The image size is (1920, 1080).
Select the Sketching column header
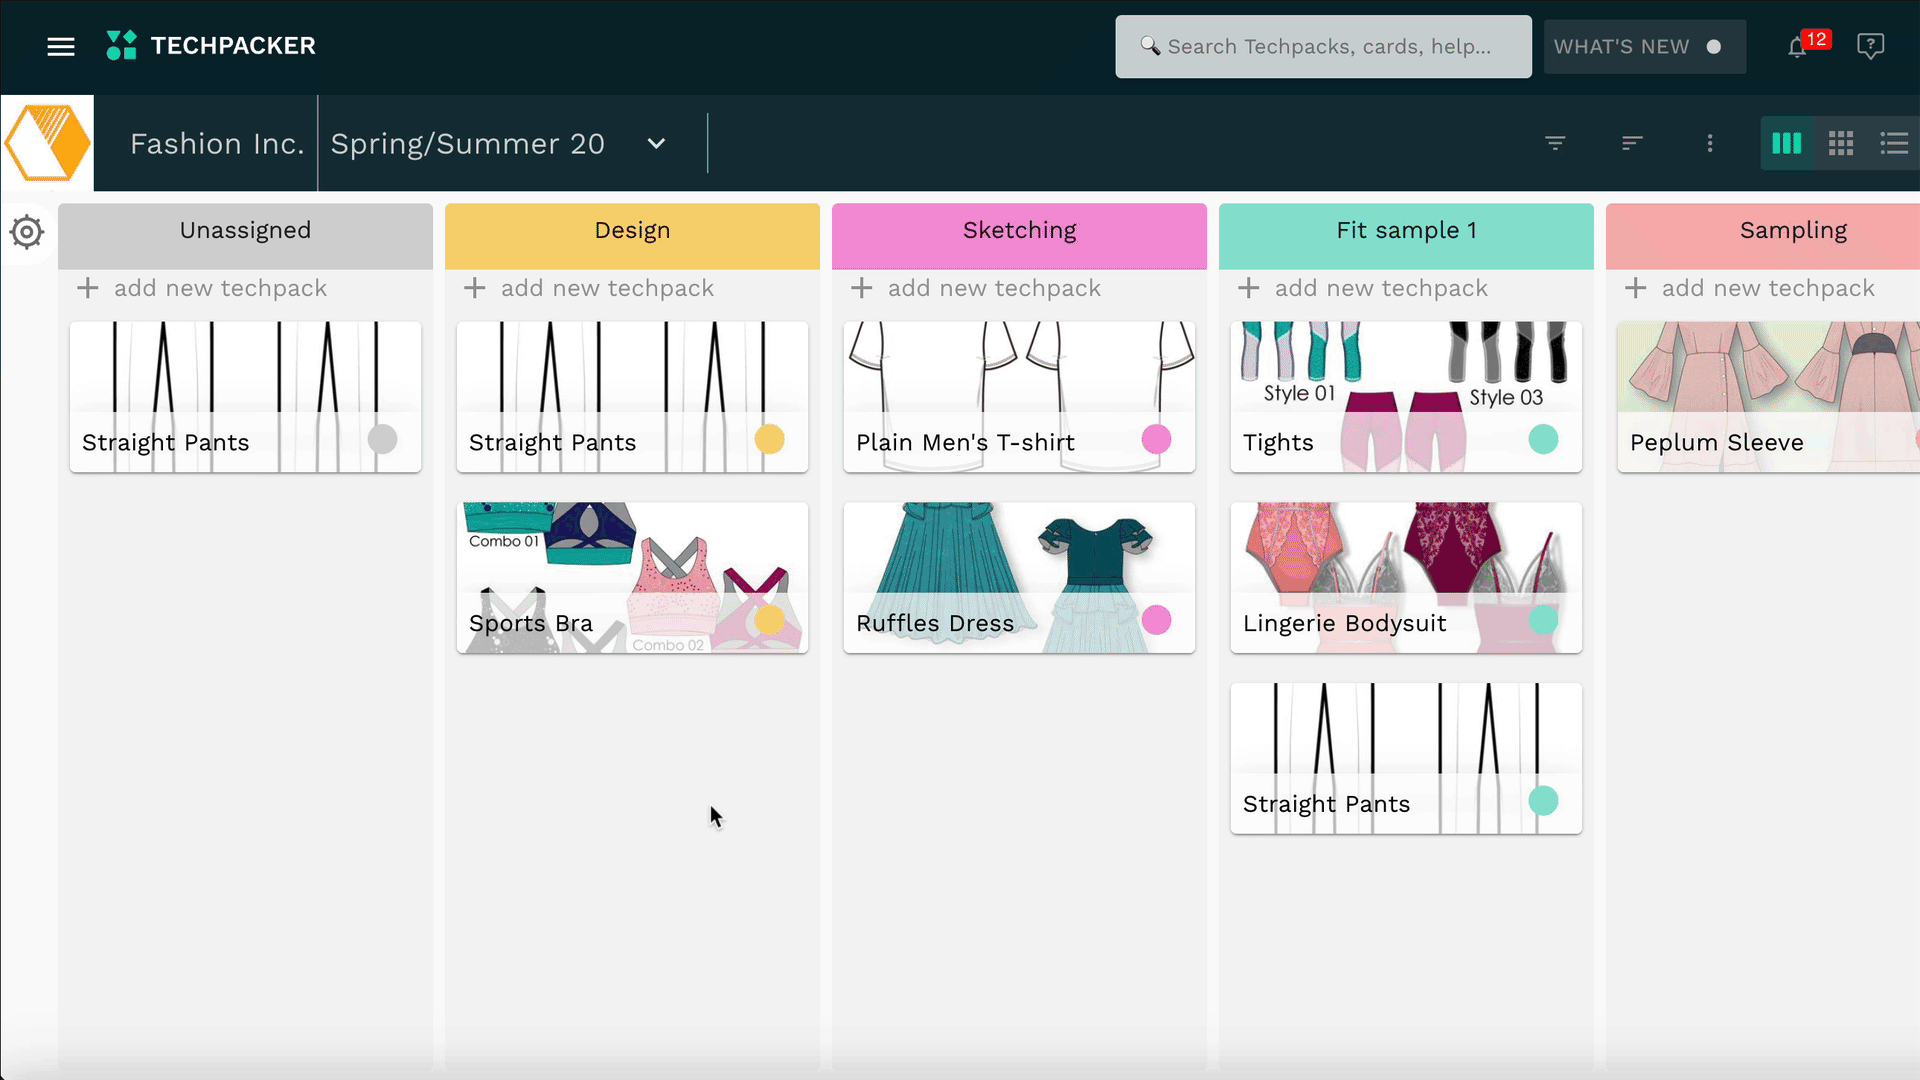coord(1019,231)
